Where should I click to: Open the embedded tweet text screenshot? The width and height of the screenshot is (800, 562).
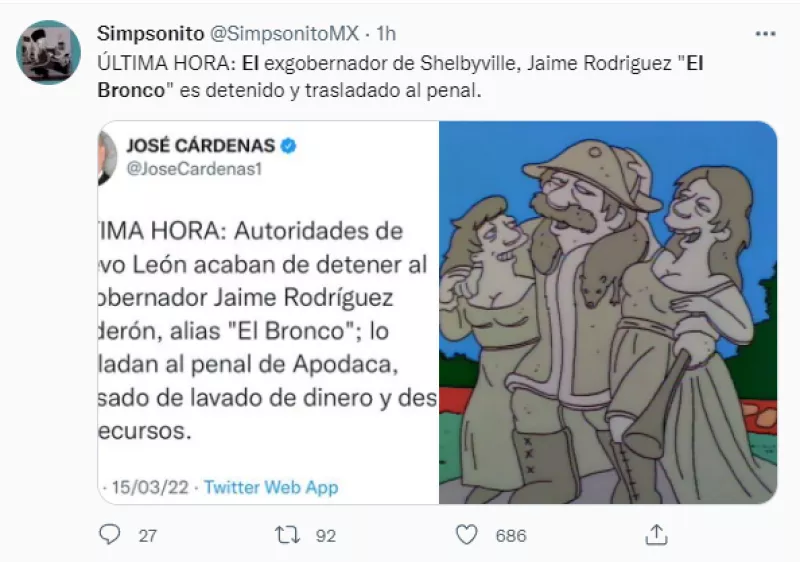[x=268, y=312]
